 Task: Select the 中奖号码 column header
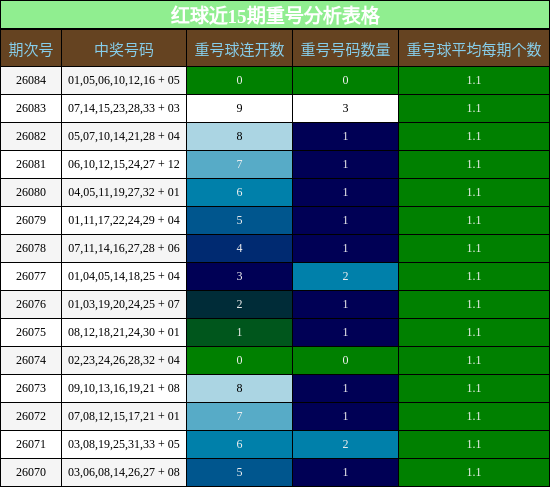[x=124, y=48]
